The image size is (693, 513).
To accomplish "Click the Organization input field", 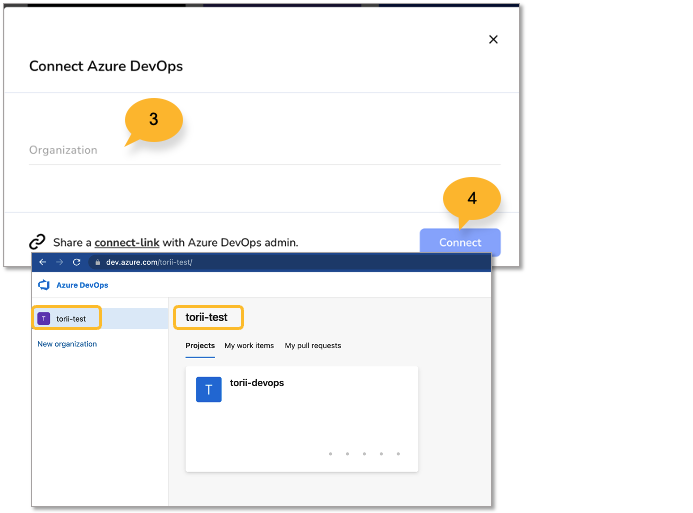I will 265,150.
